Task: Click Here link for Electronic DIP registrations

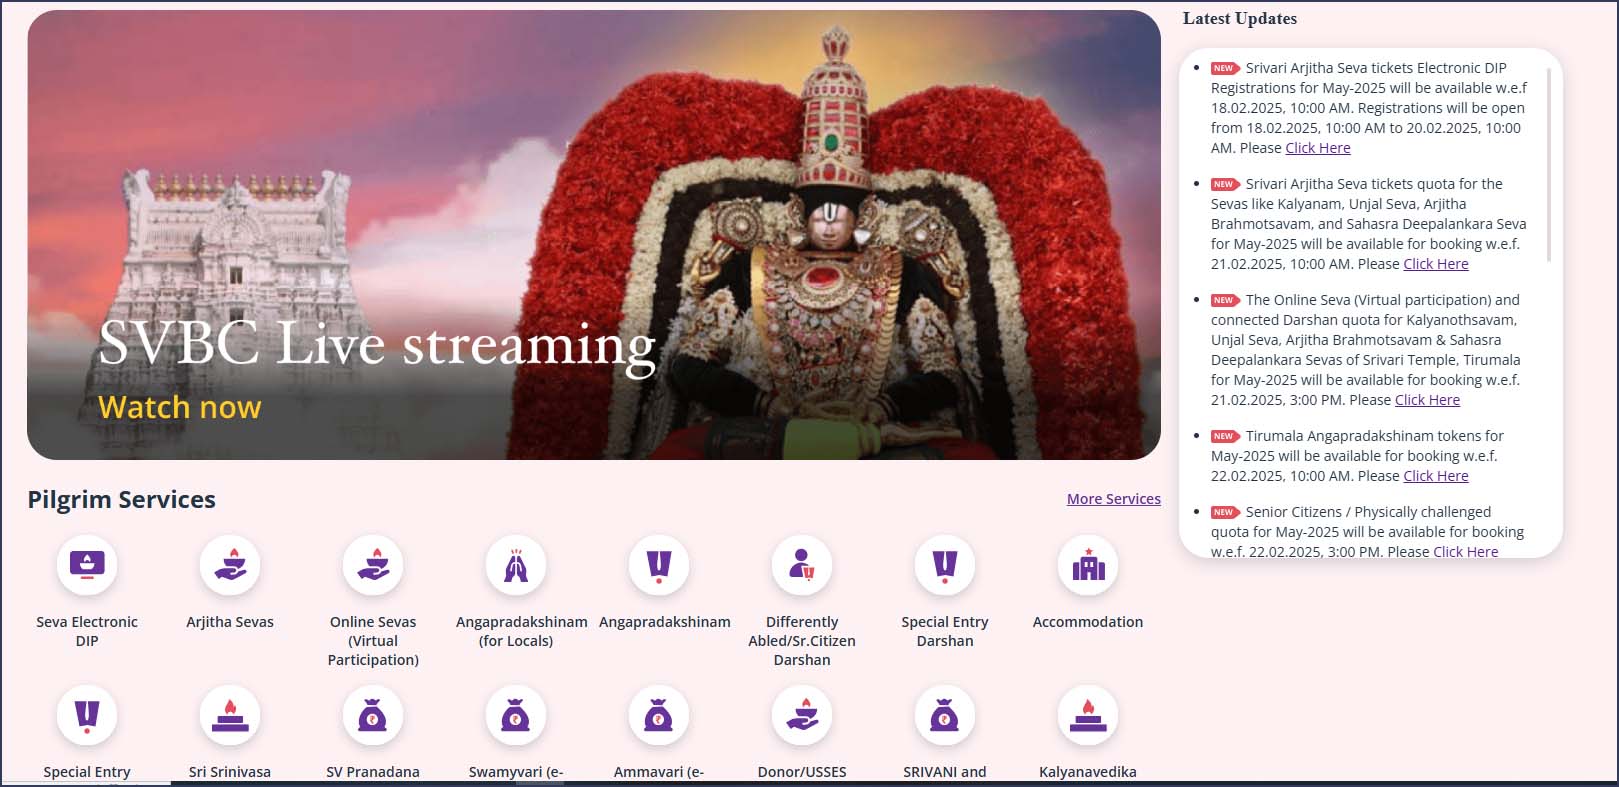Action: coord(1317,148)
